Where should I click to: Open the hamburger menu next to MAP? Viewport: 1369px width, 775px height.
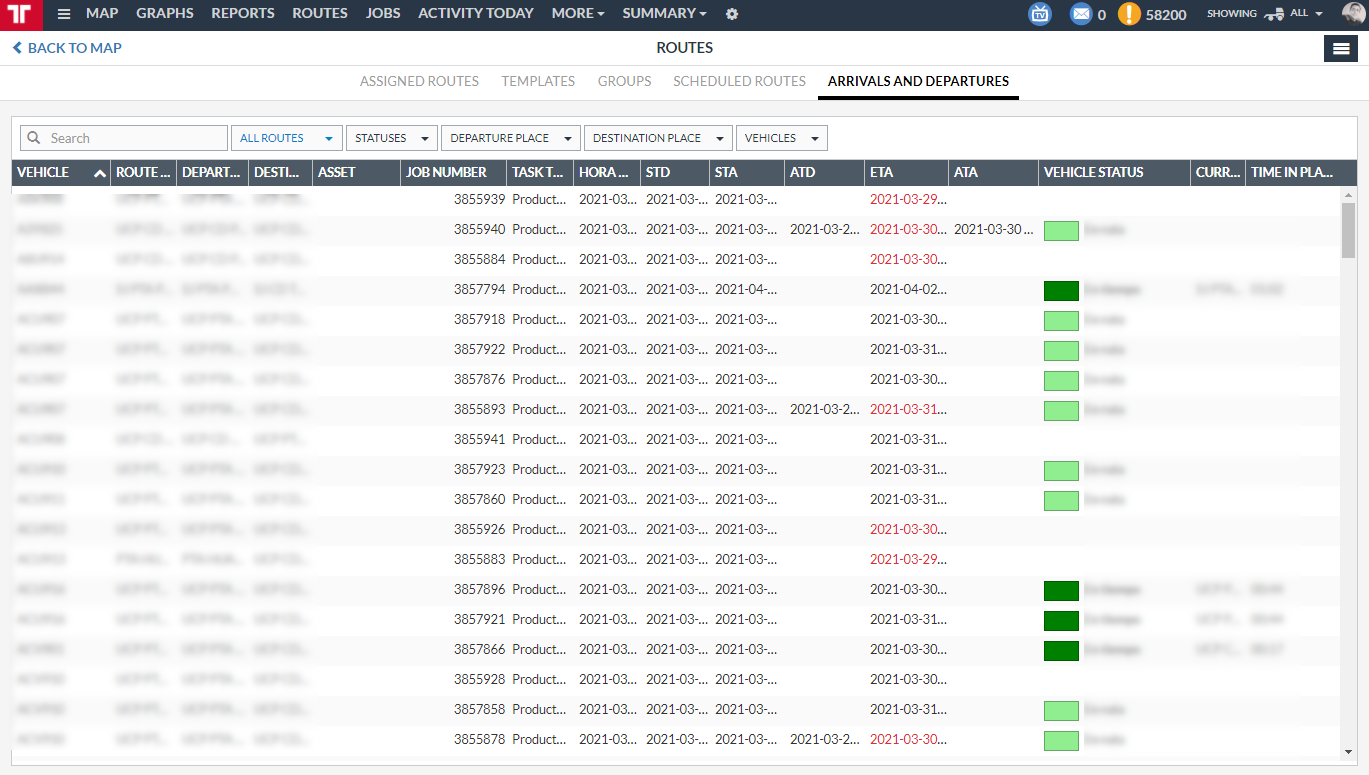pos(64,14)
